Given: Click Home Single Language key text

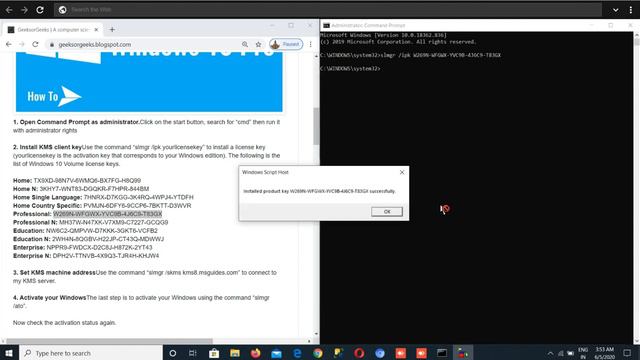Looking at the screenshot, I should pos(139,197).
